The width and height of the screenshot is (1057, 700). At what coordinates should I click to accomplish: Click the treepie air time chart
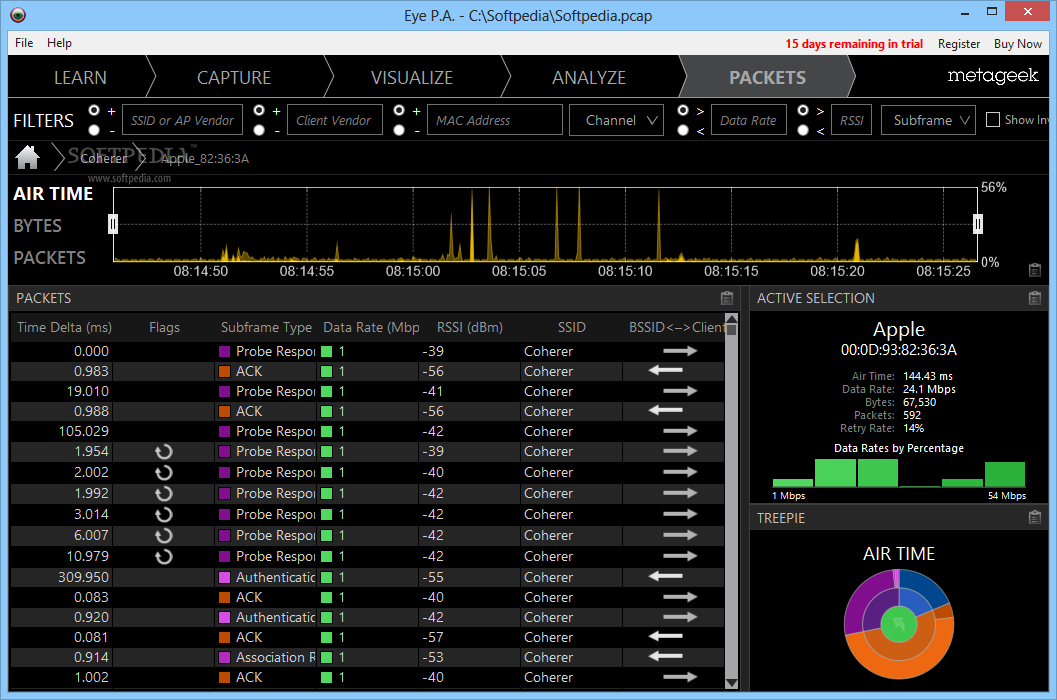(x=899, y=624)
